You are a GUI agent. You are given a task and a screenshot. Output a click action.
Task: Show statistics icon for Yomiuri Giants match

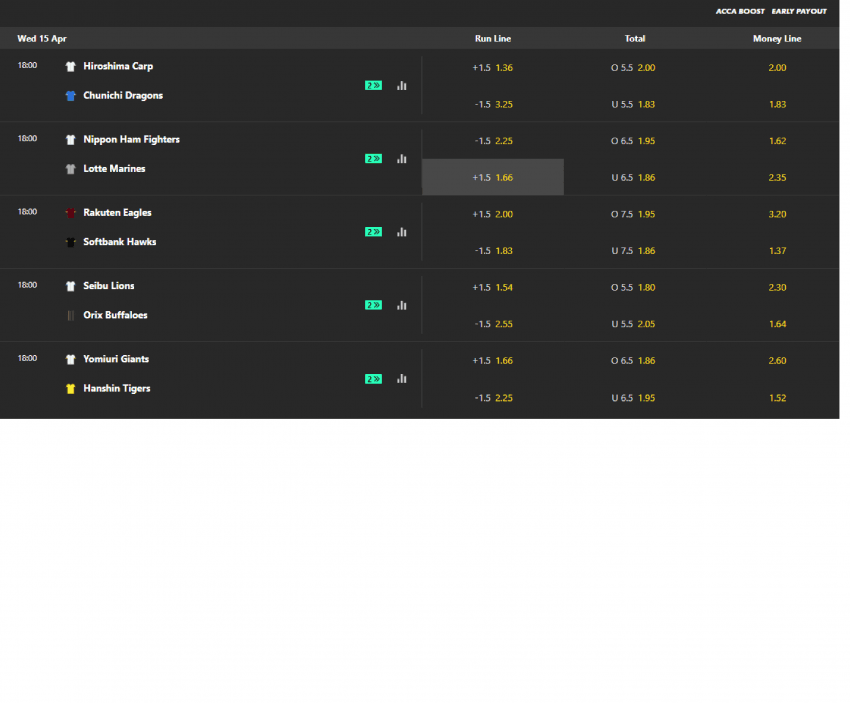click(401, 379)
